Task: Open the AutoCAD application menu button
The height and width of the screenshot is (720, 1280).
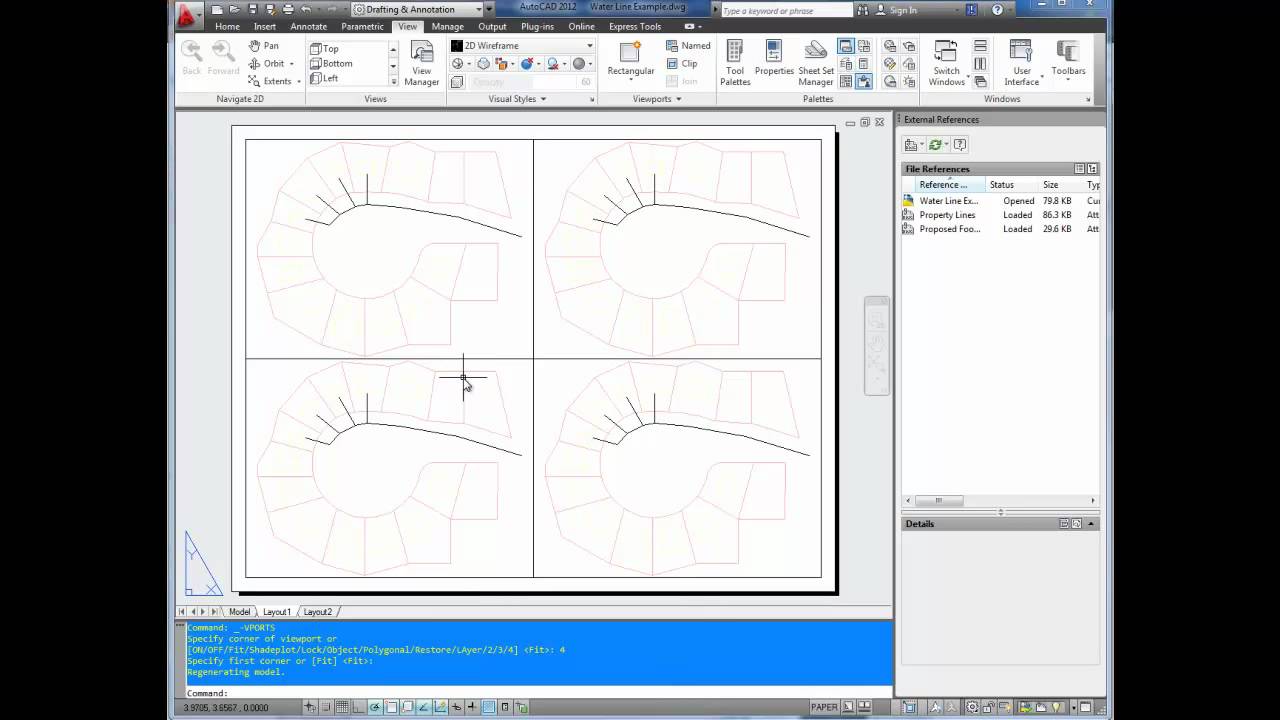Action: tap(190, 14)
